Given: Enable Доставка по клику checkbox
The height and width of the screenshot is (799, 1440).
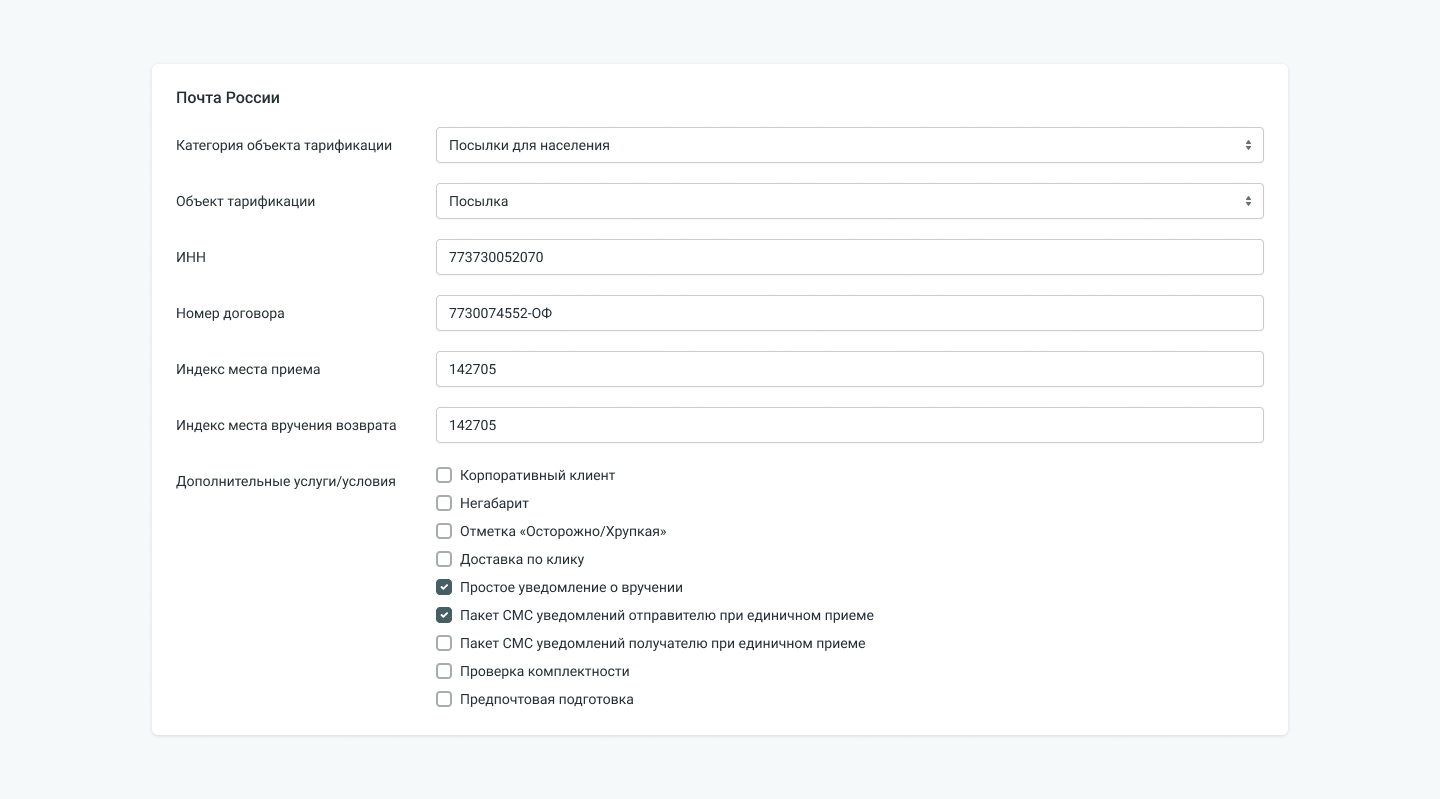Looking at the screenshot, I should coord(444,559).
